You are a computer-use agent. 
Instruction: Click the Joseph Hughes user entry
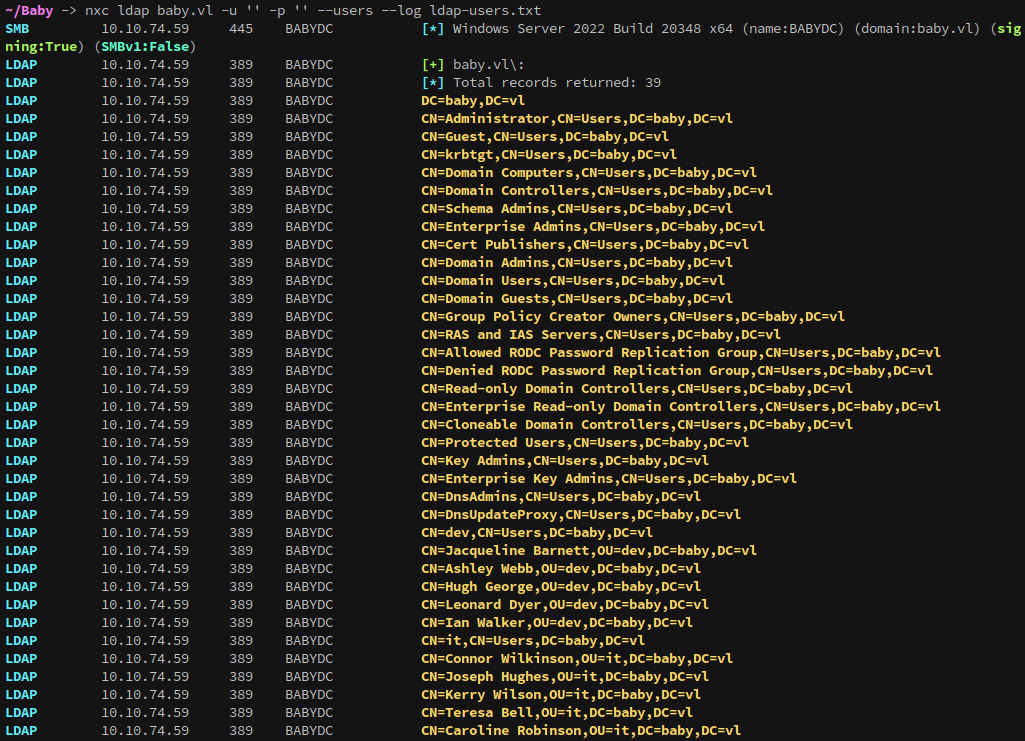[x=565, y=677]
